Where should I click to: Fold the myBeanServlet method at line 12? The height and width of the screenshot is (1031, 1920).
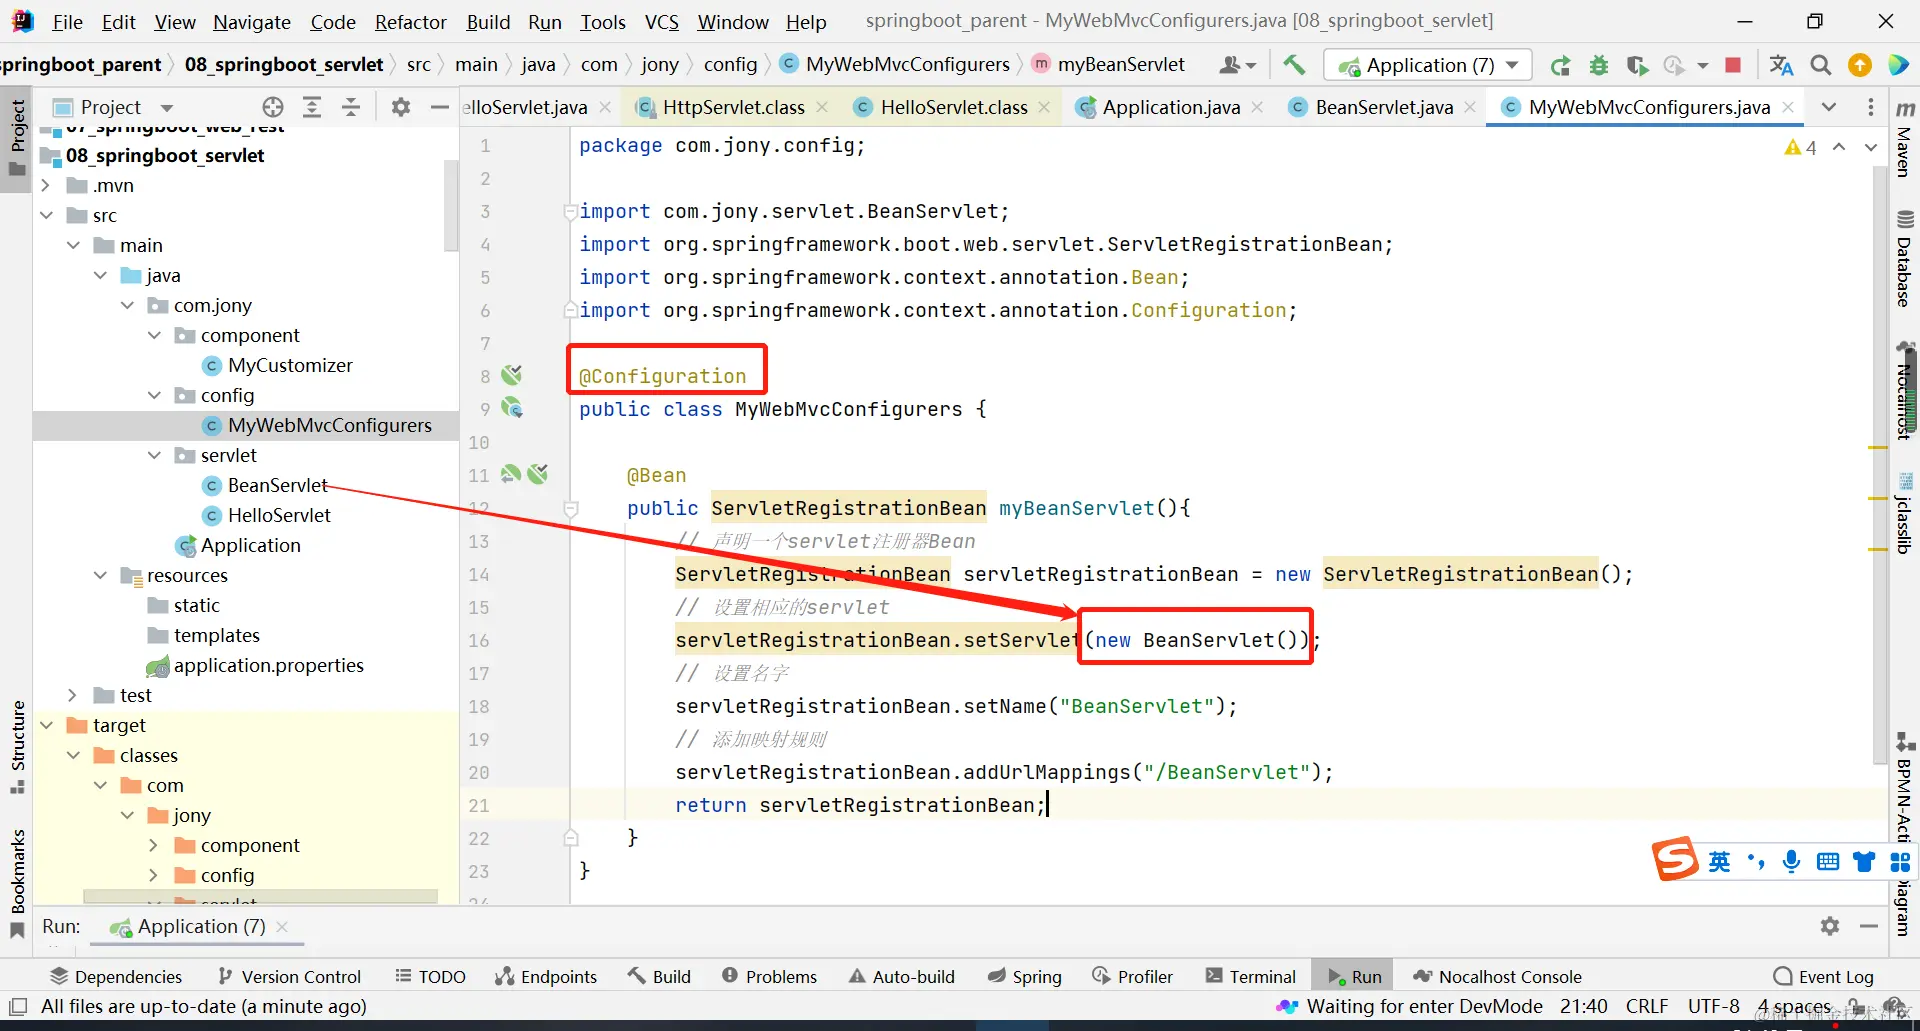[571, 508]
